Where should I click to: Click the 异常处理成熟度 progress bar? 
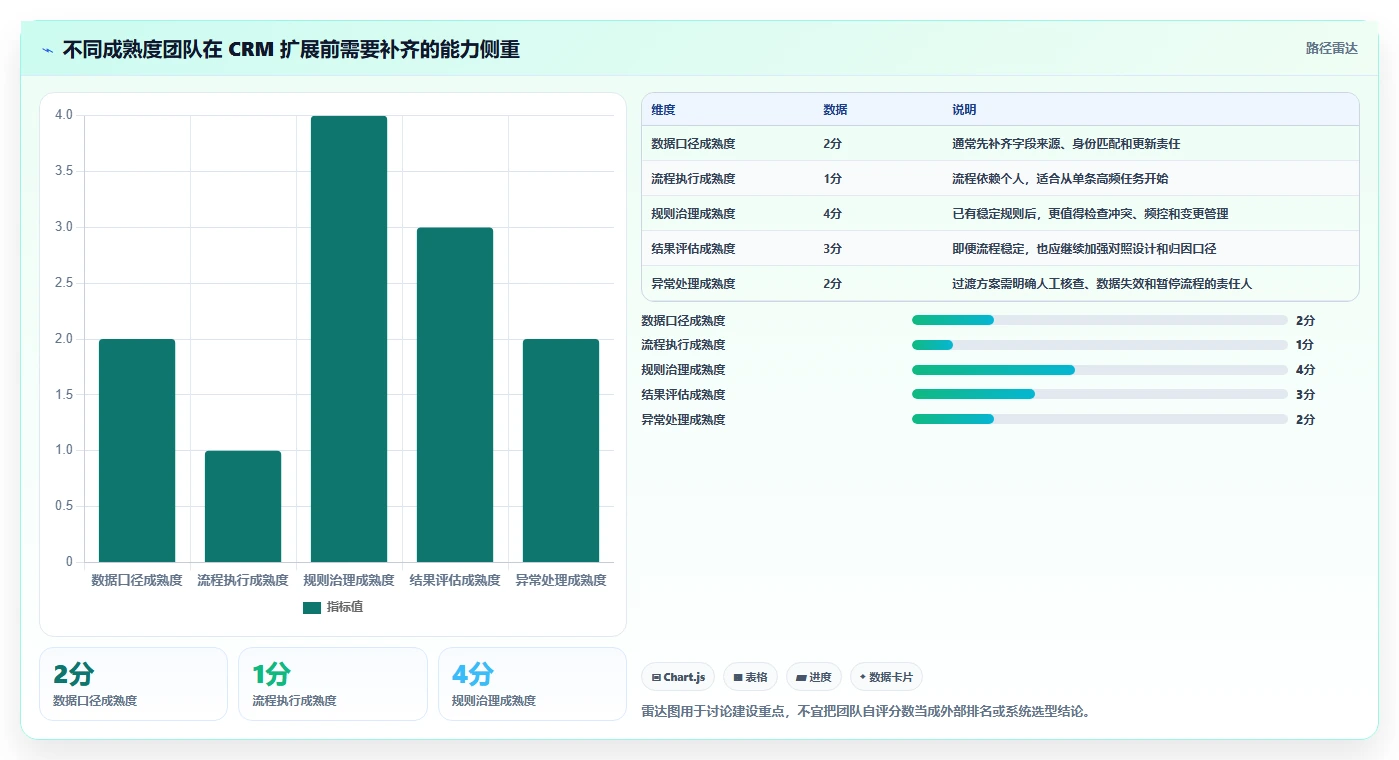1100,419
